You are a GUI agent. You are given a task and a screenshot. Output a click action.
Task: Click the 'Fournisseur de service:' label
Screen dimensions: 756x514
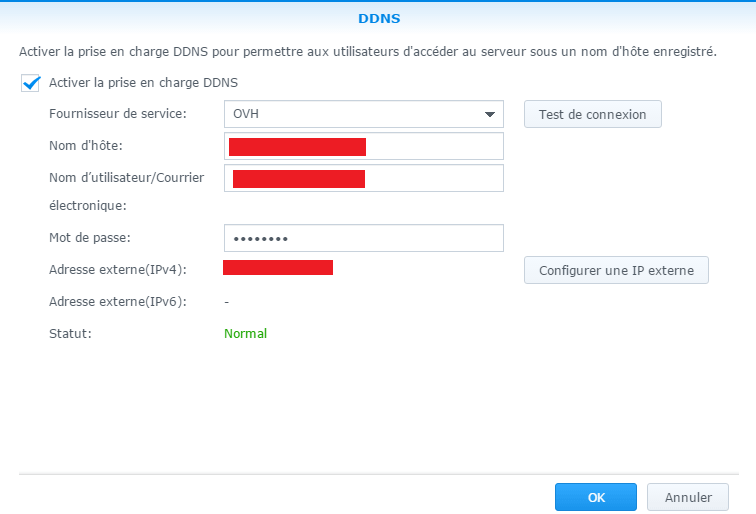pyautogui.click(x=117, y=114)
